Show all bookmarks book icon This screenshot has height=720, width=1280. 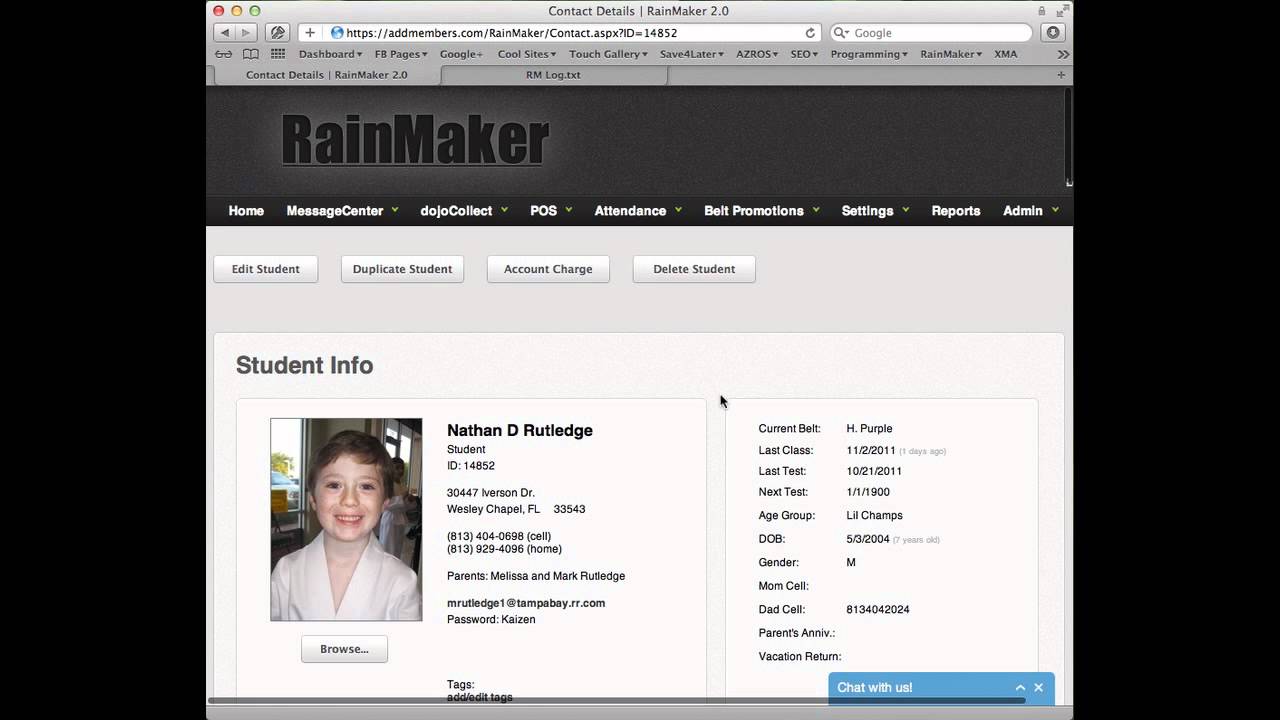point(251,54)
